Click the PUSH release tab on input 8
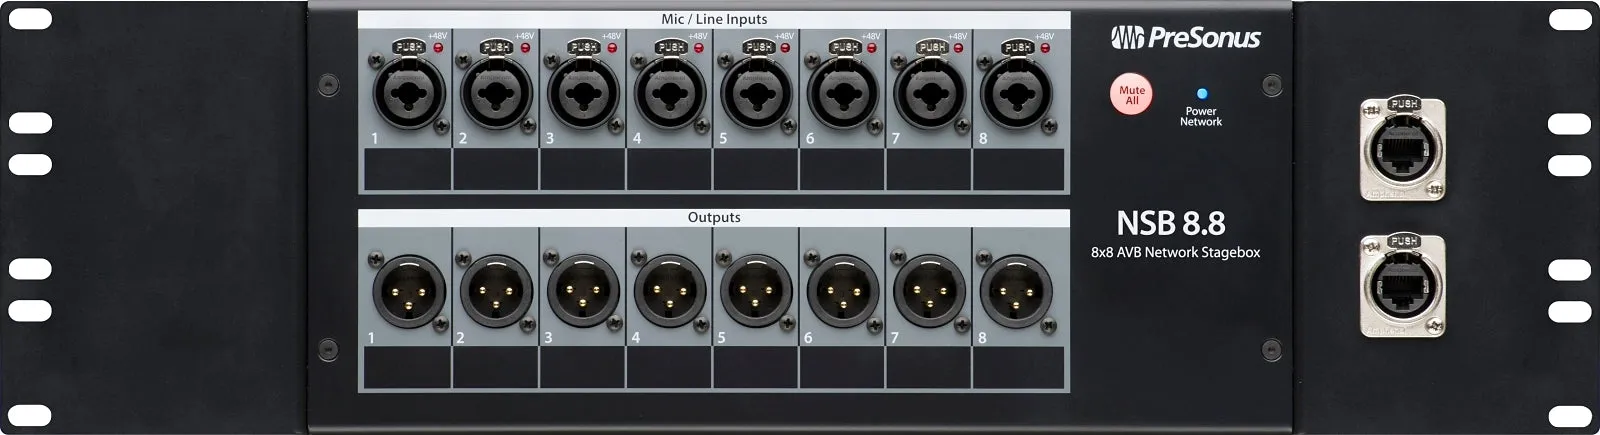The width and height of the screenshot is (1600, 435). click(1017, 47)
